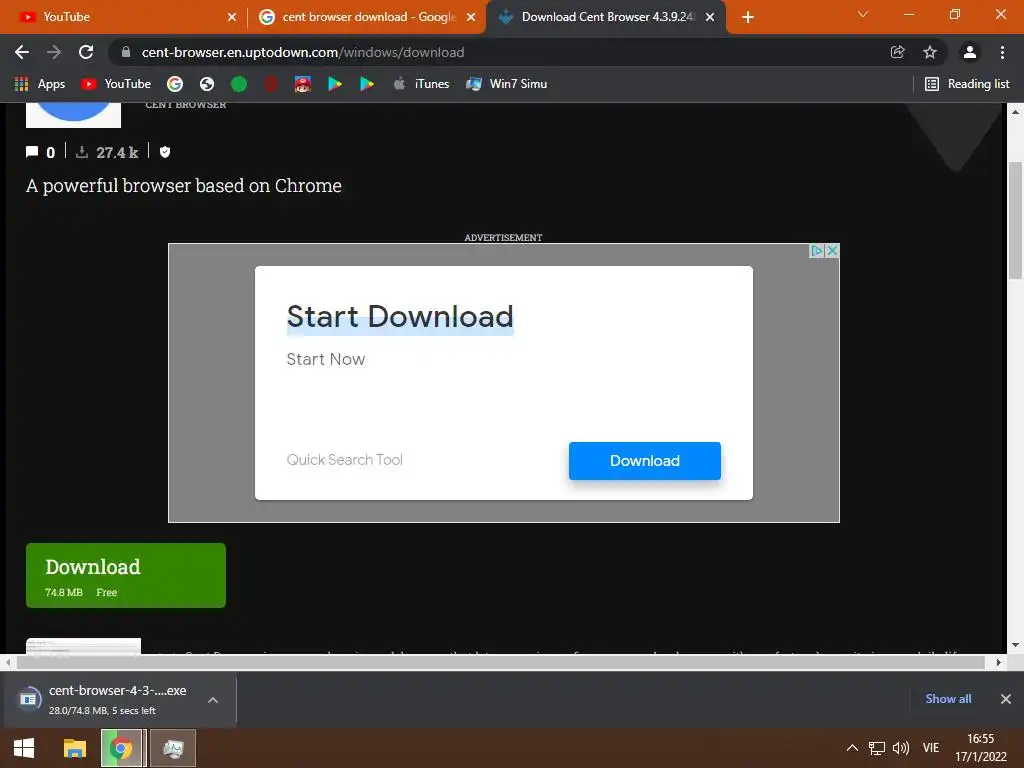Click the lock icon in address bar
Viewport: 1024px width, 768px height.
click(126, 52)
